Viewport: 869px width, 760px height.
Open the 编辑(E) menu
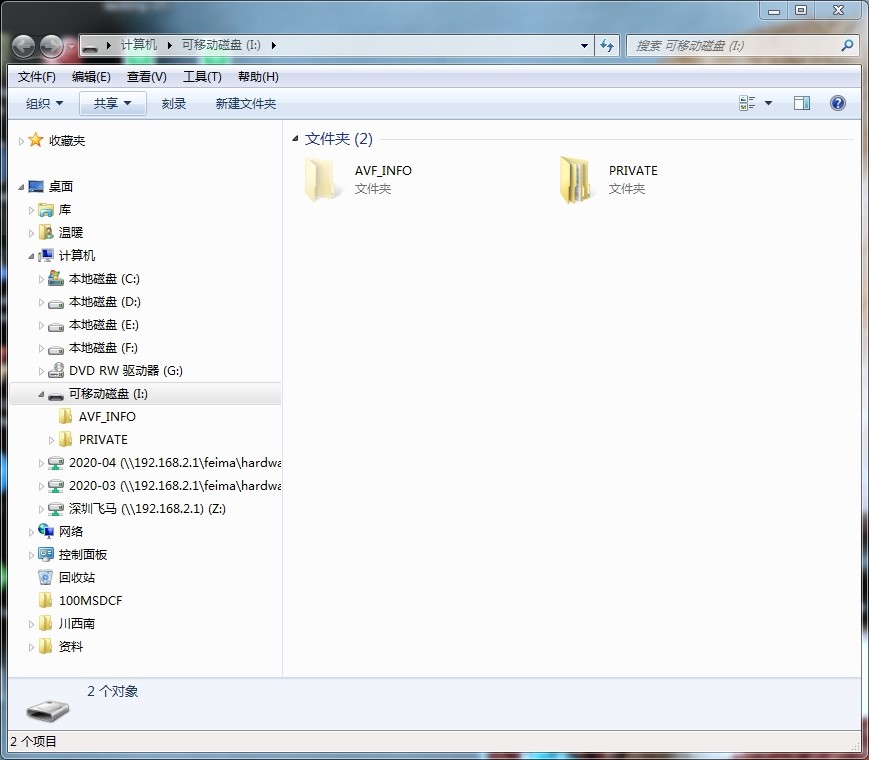tap(91, 76)
